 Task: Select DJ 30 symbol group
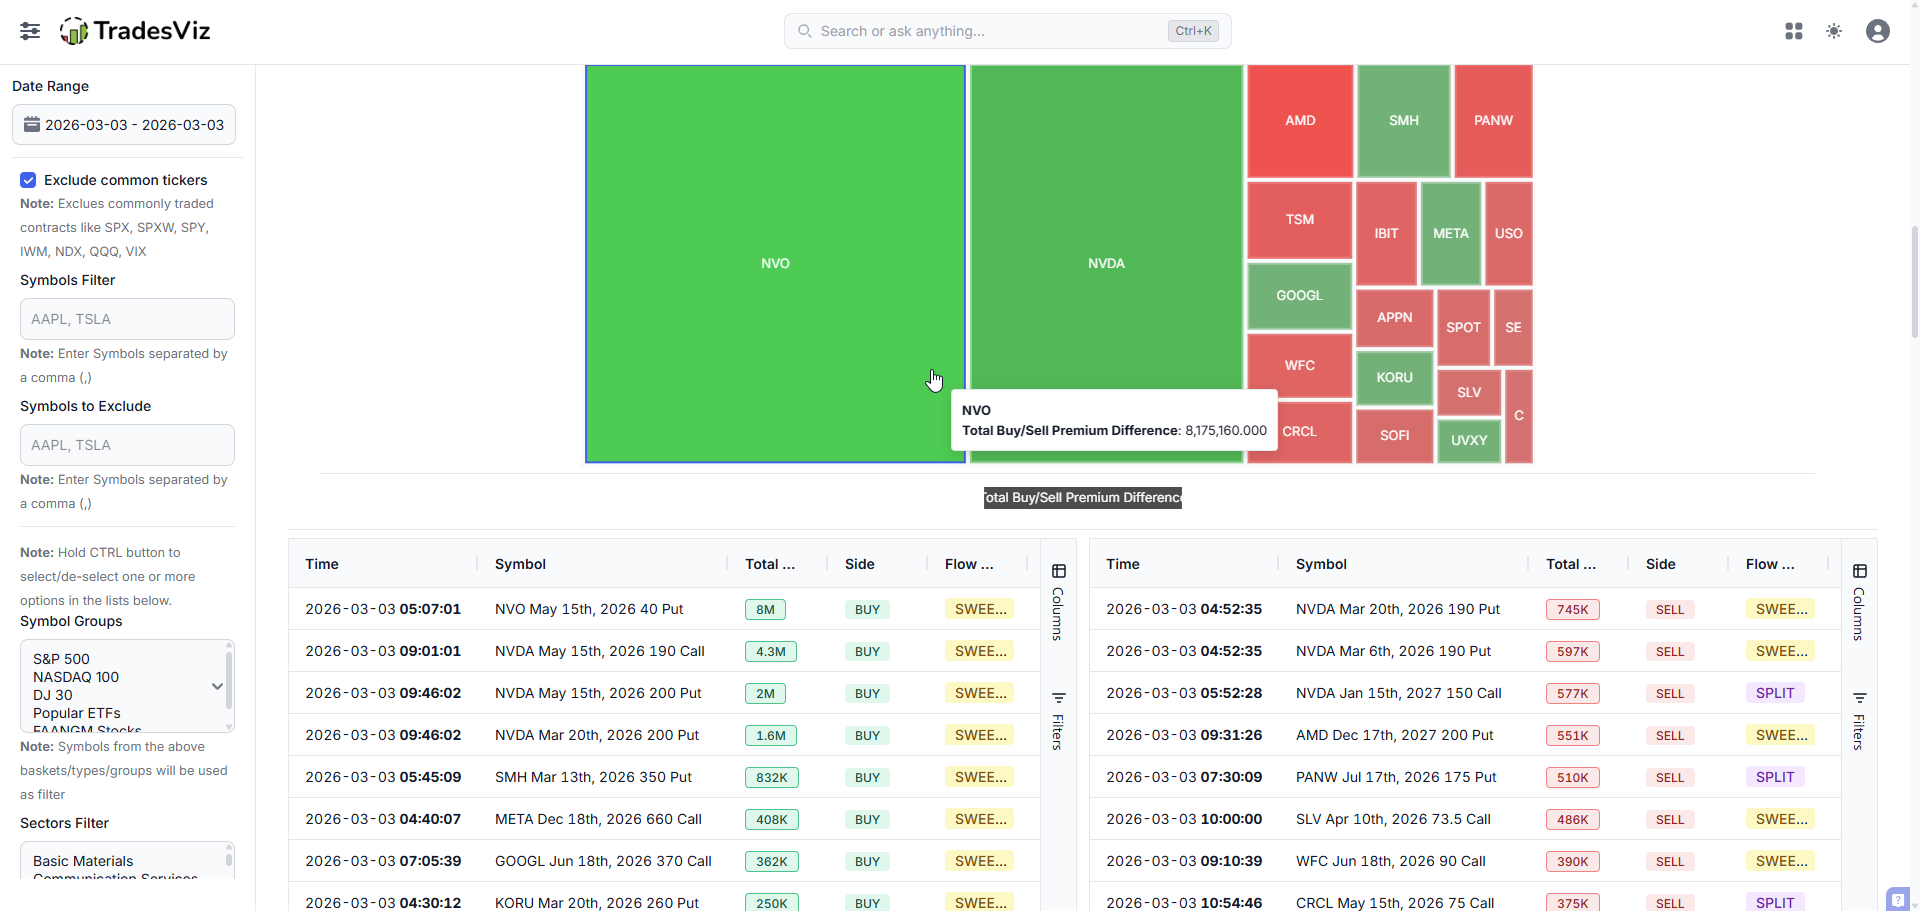pos(53,695)
